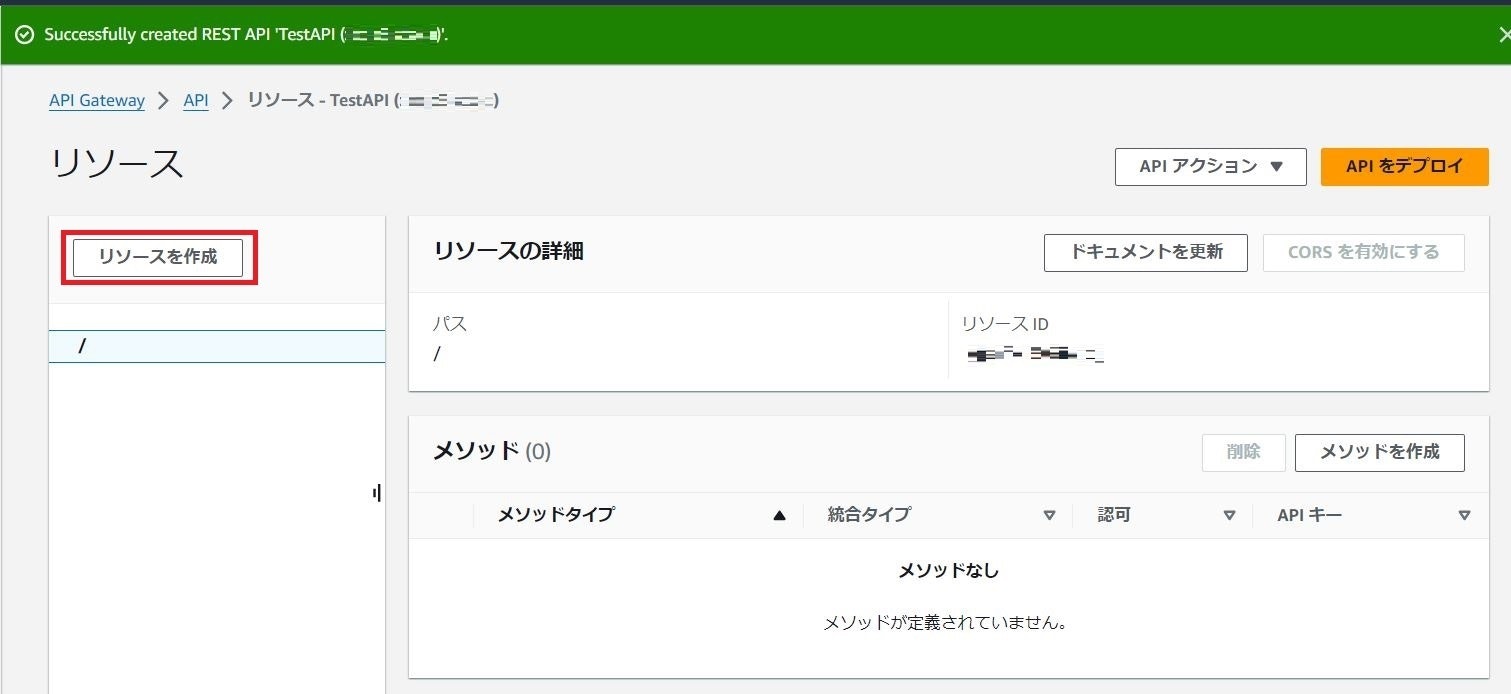
Task: Open the API Gateway breadcrumb link
Action: [x=97, y=100]
